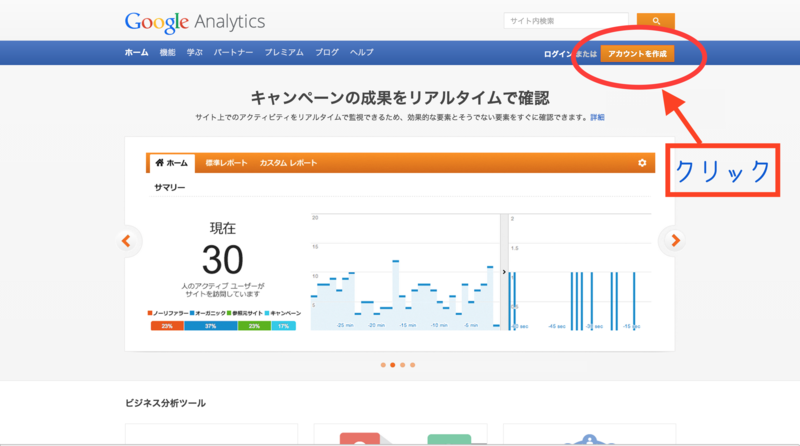Screen dimensions: 800x446
Task: Go to previous slide with left arrow
Action: [x=127, y=241]
